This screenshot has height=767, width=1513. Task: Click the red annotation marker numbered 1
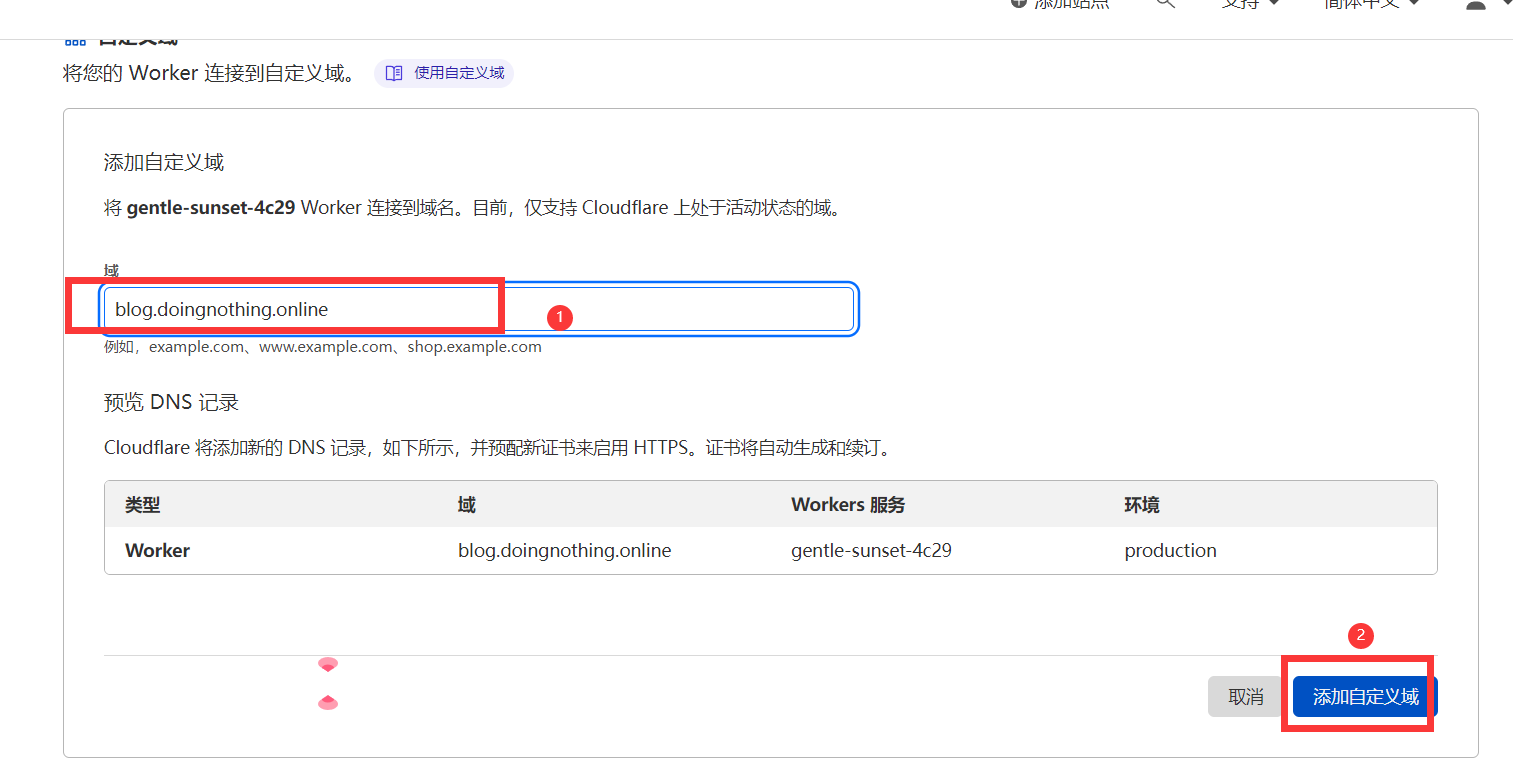pyautogui.click(x=559, y=317)
